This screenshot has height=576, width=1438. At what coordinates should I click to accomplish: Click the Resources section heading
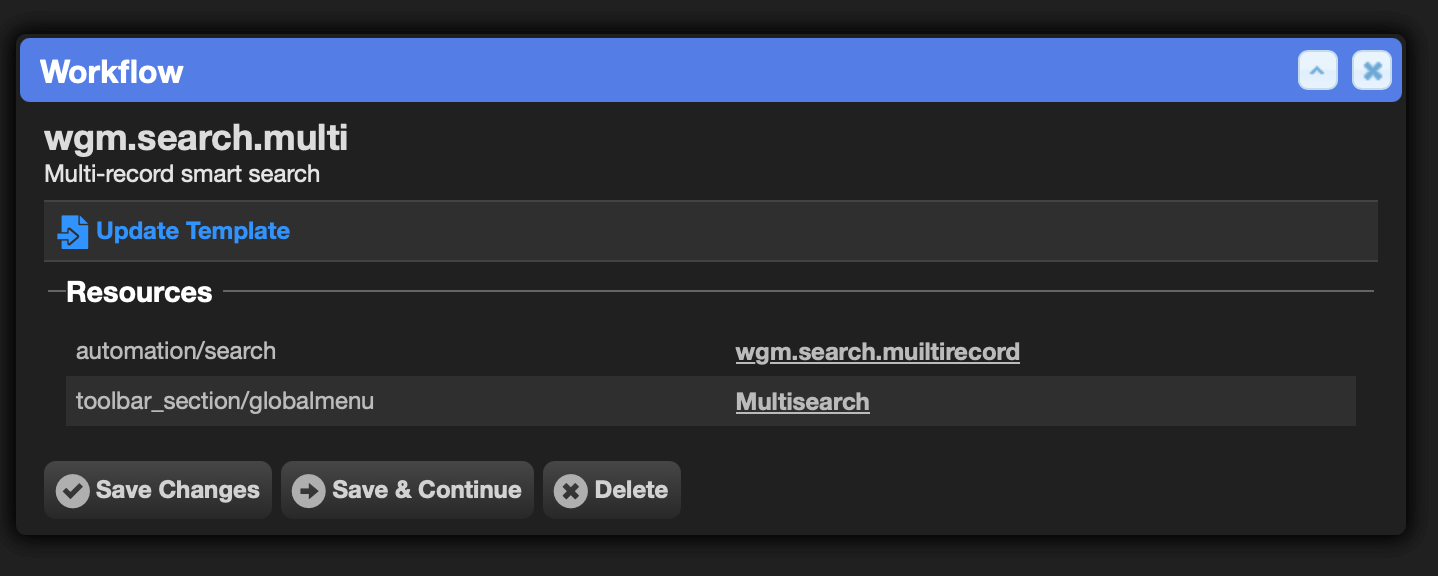(x=139, y=292)
